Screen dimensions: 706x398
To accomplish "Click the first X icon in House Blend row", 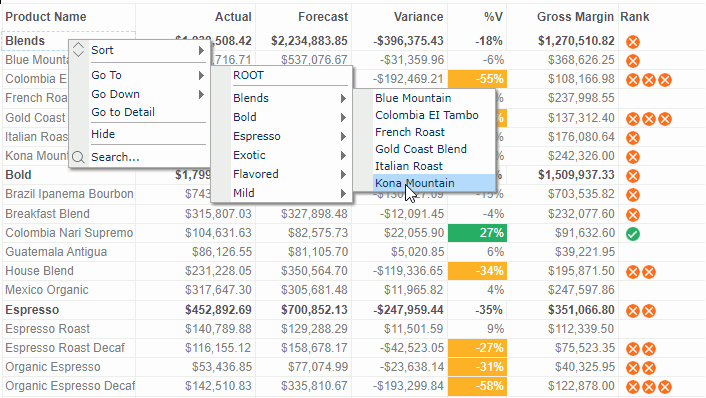I will click(x=633, y=272).
